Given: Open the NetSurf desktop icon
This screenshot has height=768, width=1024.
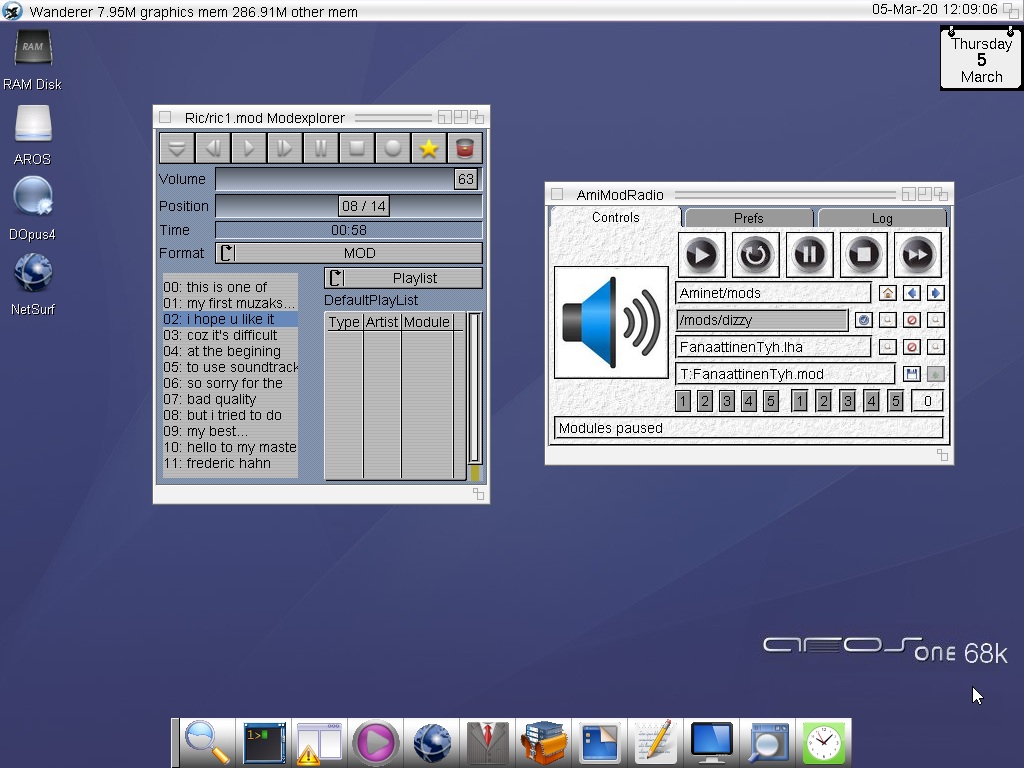Looking at the screenshot, I should pyautogui.click(x=32, y=274).
